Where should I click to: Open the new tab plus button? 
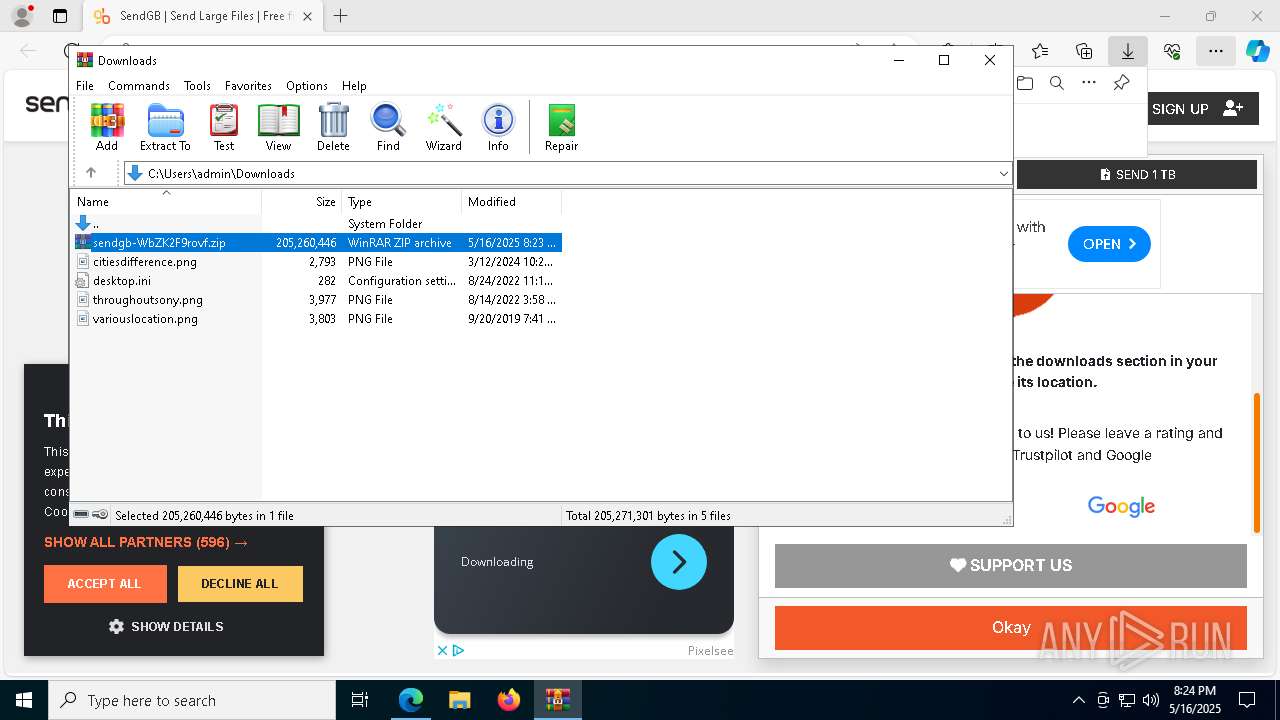[341, 16]
